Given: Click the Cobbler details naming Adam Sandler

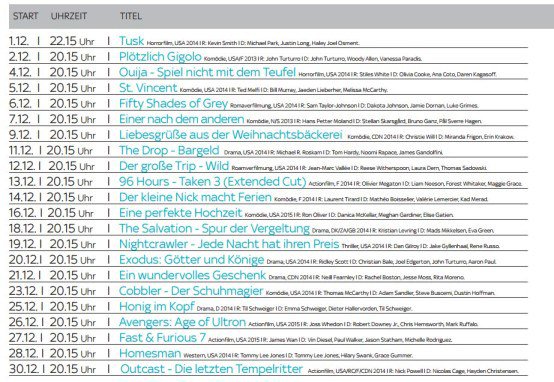Looking at the screenshot, I should (x=380, y=293).
